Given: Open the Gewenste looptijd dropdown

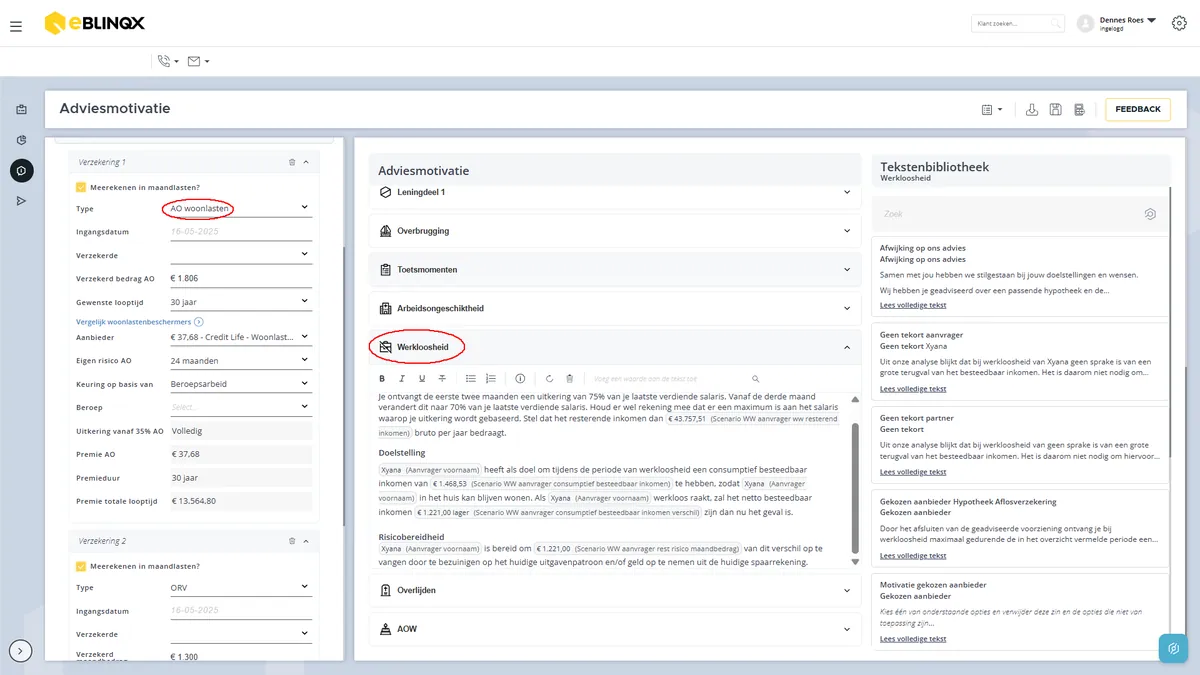Looking at the screenshot, I should (240, 301).
